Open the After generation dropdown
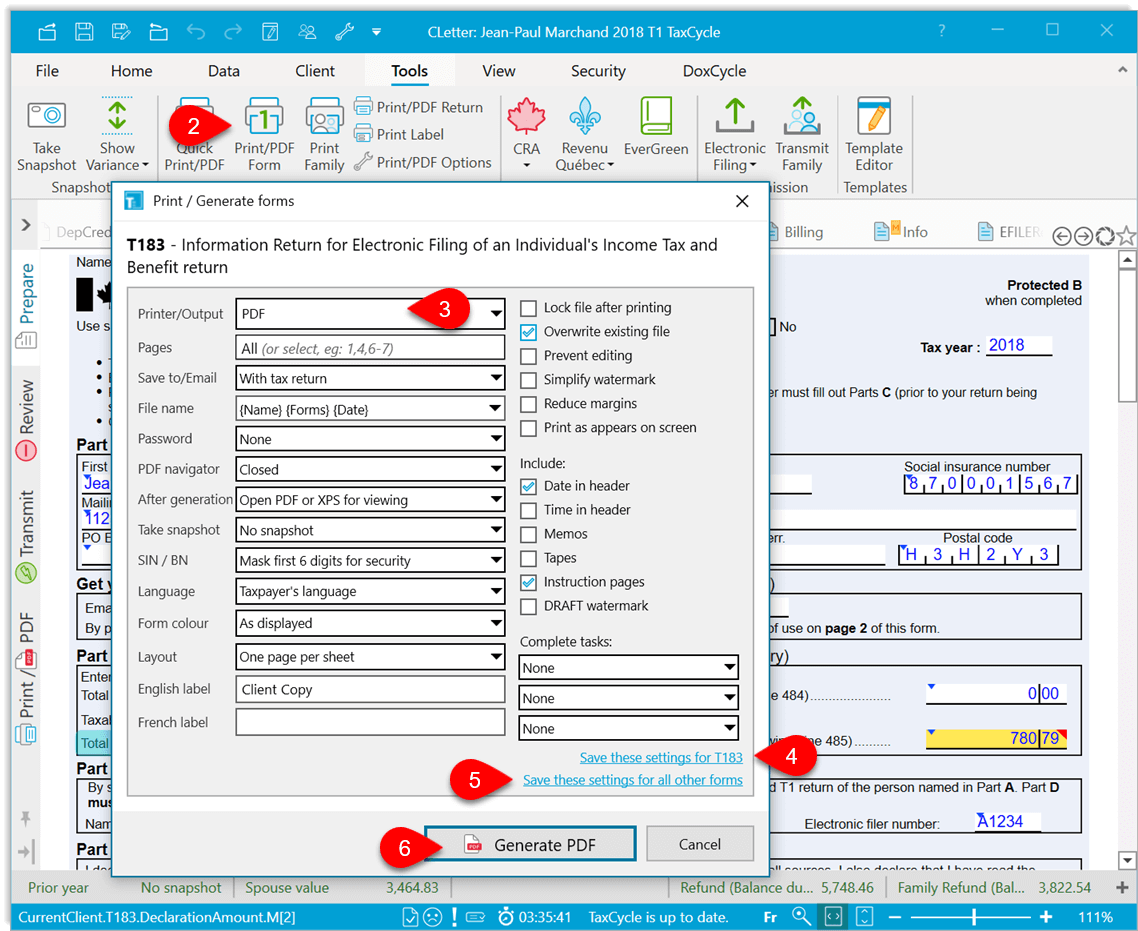This screenshot has width=1138, height=931. pos(370,500)
